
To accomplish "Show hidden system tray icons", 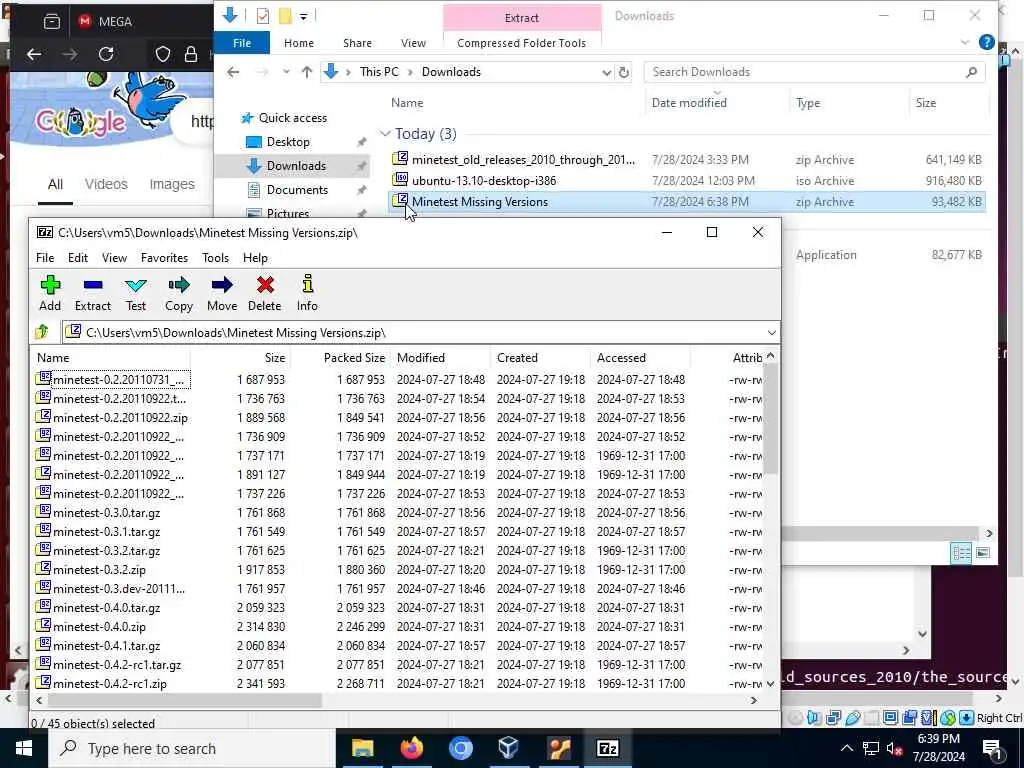I will pos(846,748).
